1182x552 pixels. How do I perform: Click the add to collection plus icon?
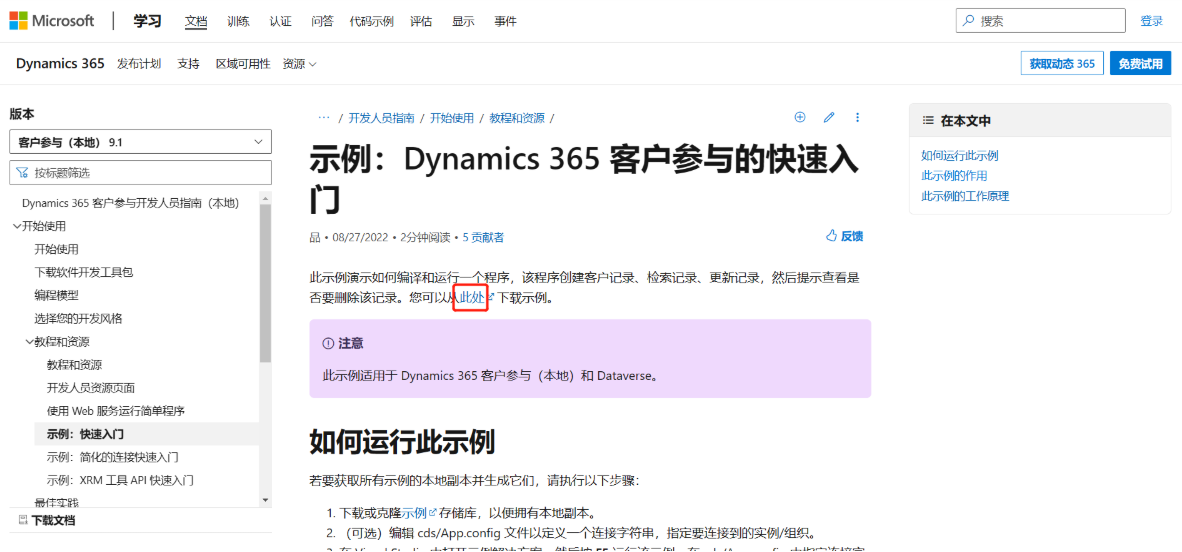800,117
